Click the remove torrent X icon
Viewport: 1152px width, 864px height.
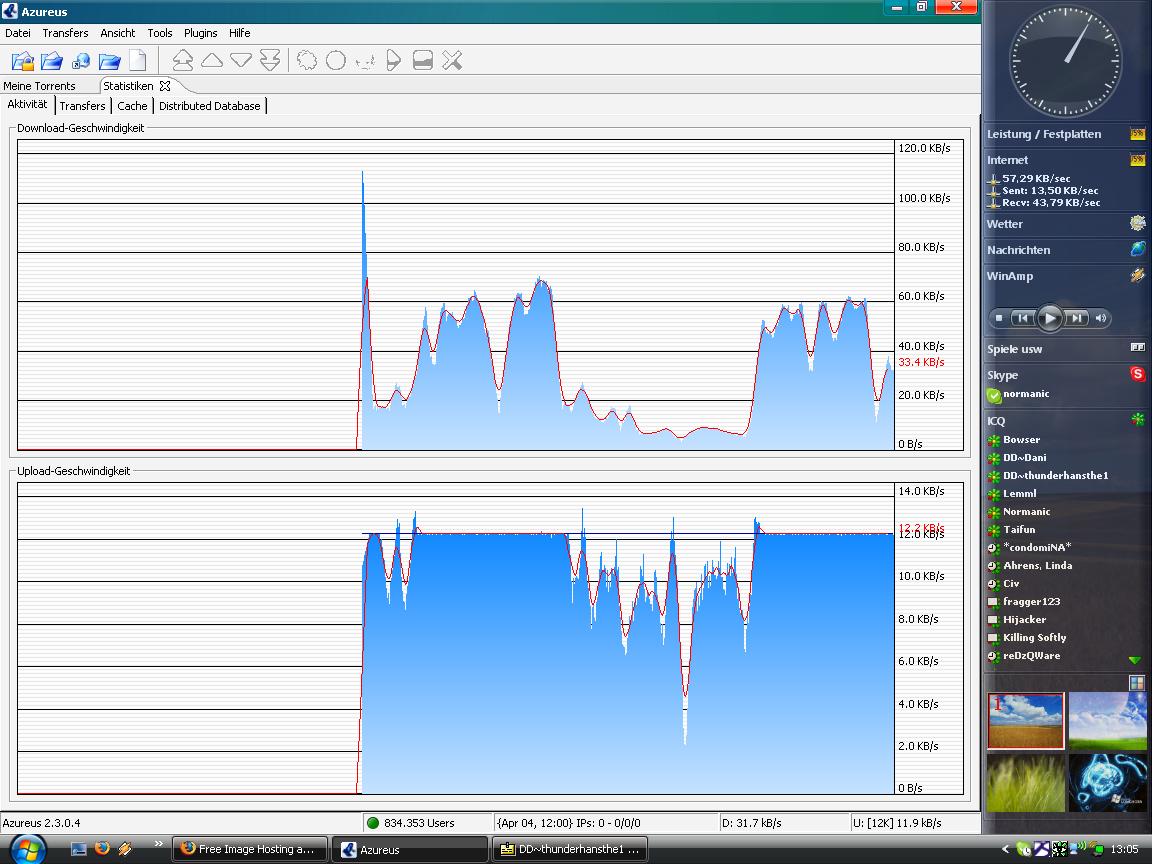[452, 61]
